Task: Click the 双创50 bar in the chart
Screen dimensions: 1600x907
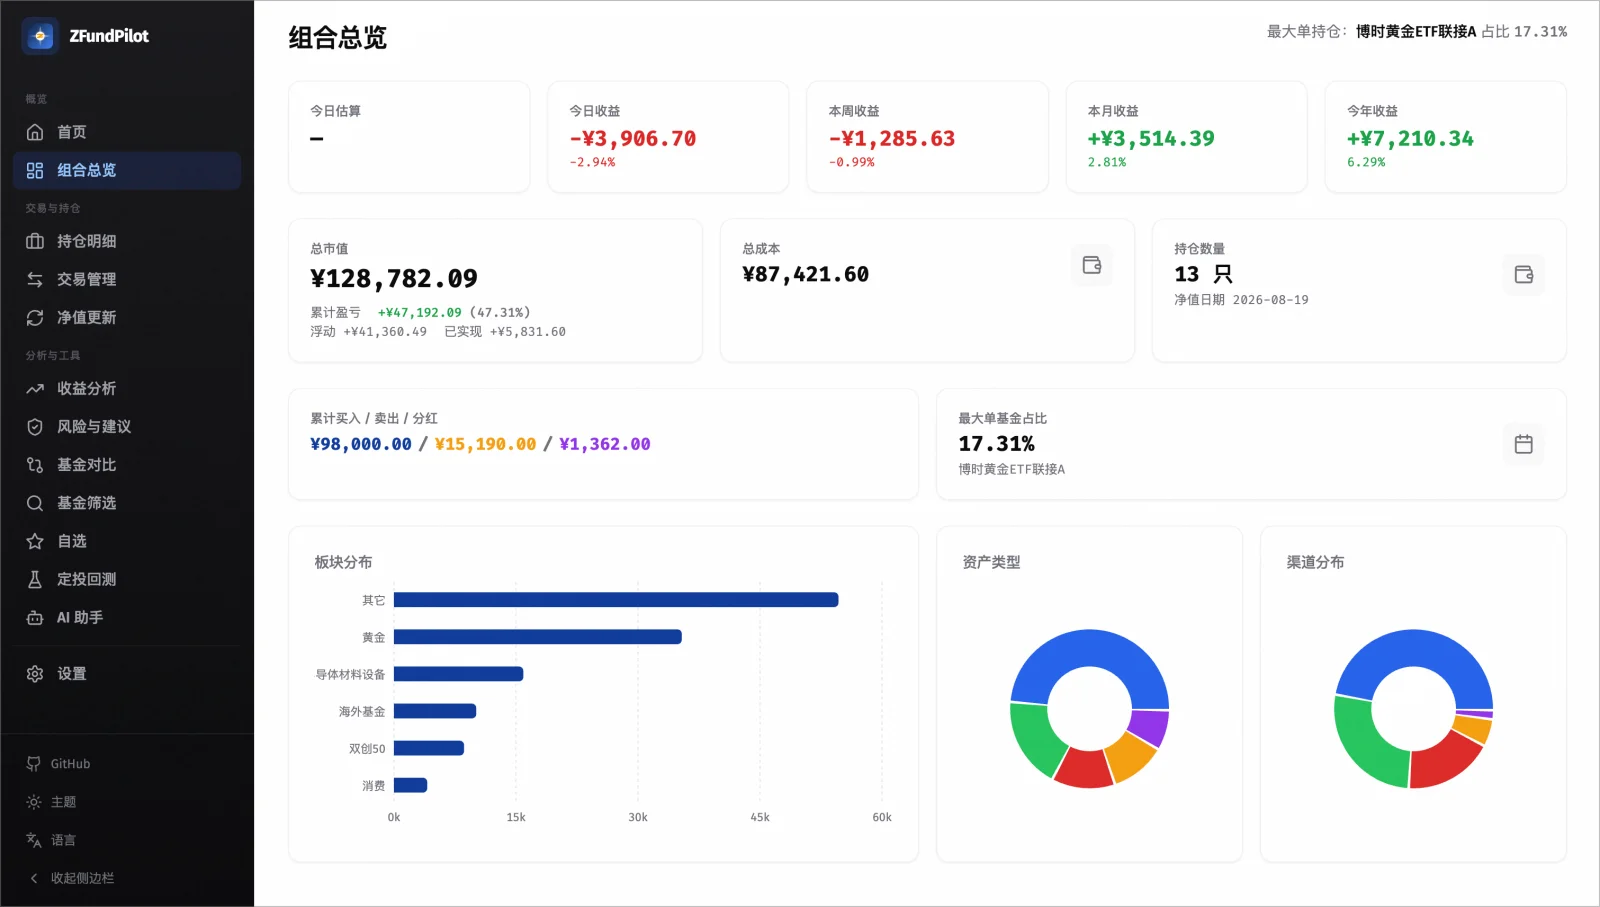Action: [429, 748]
